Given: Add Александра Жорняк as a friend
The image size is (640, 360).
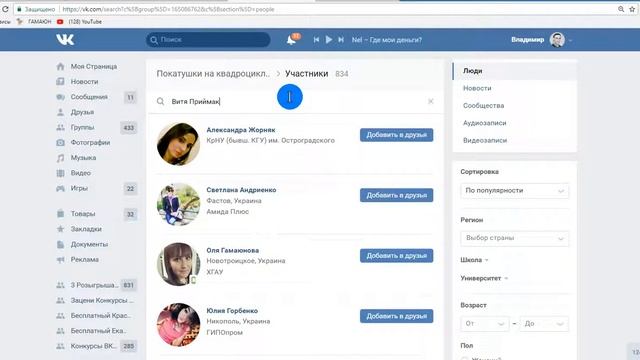Looking at the screenshot, I should 396,135.
